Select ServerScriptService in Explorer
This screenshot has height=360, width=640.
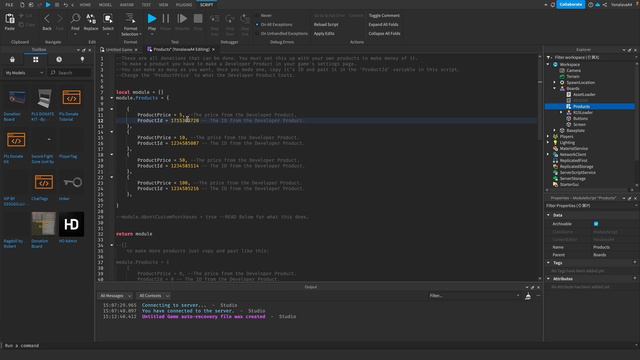pos(578,173)
